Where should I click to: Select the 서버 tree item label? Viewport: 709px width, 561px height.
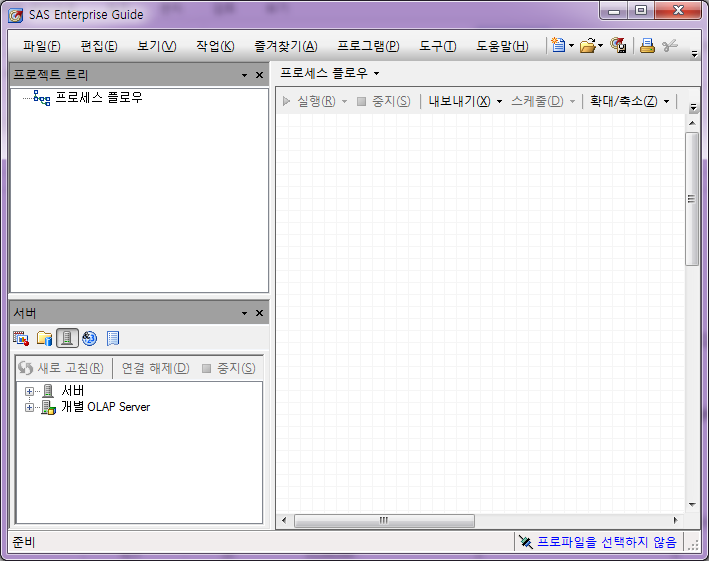(72, 391)
